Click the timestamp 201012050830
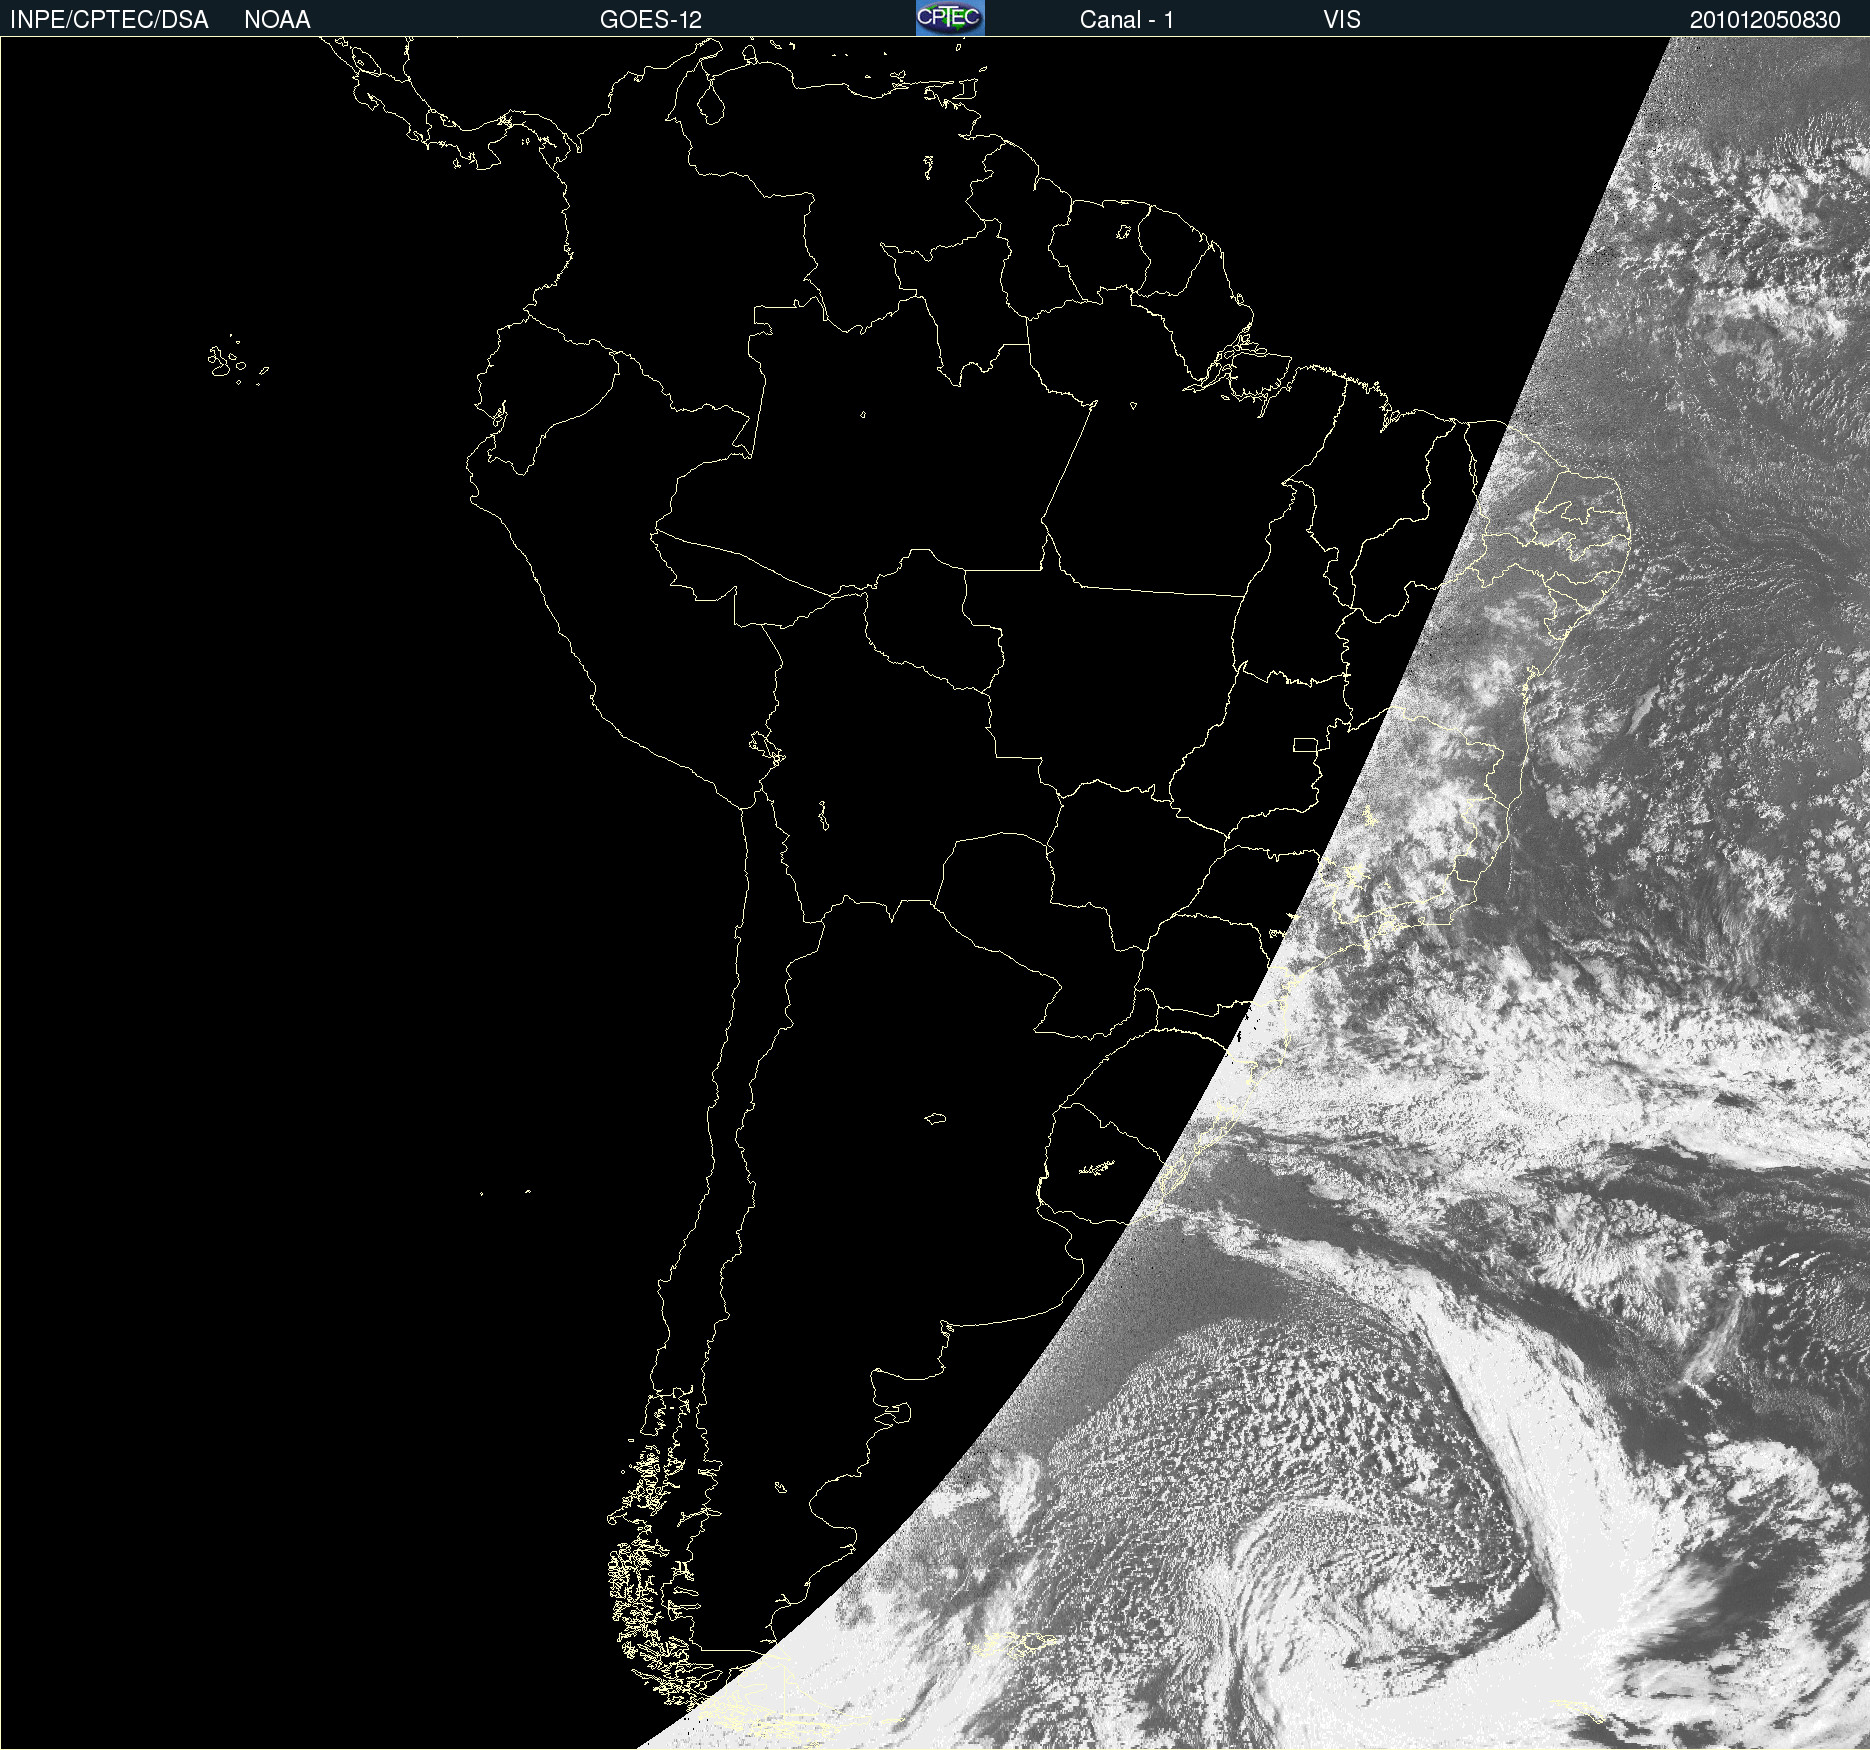This screenshot has width=1870, height=1750. (x=1765, y=20)
